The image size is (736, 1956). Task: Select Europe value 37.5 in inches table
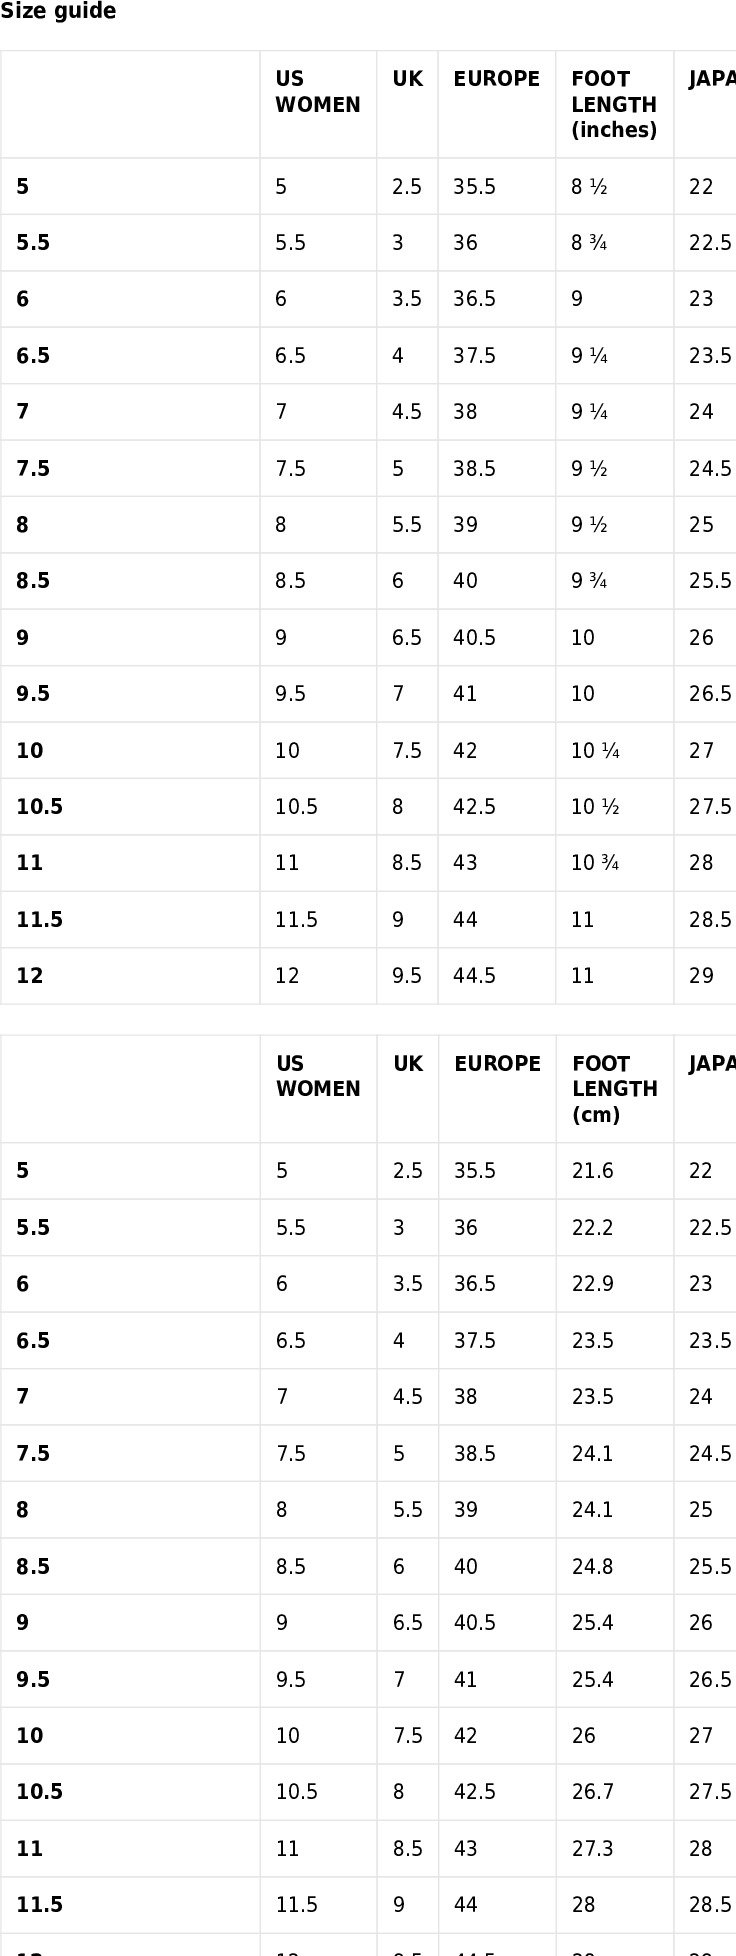(x=474, y=356)
